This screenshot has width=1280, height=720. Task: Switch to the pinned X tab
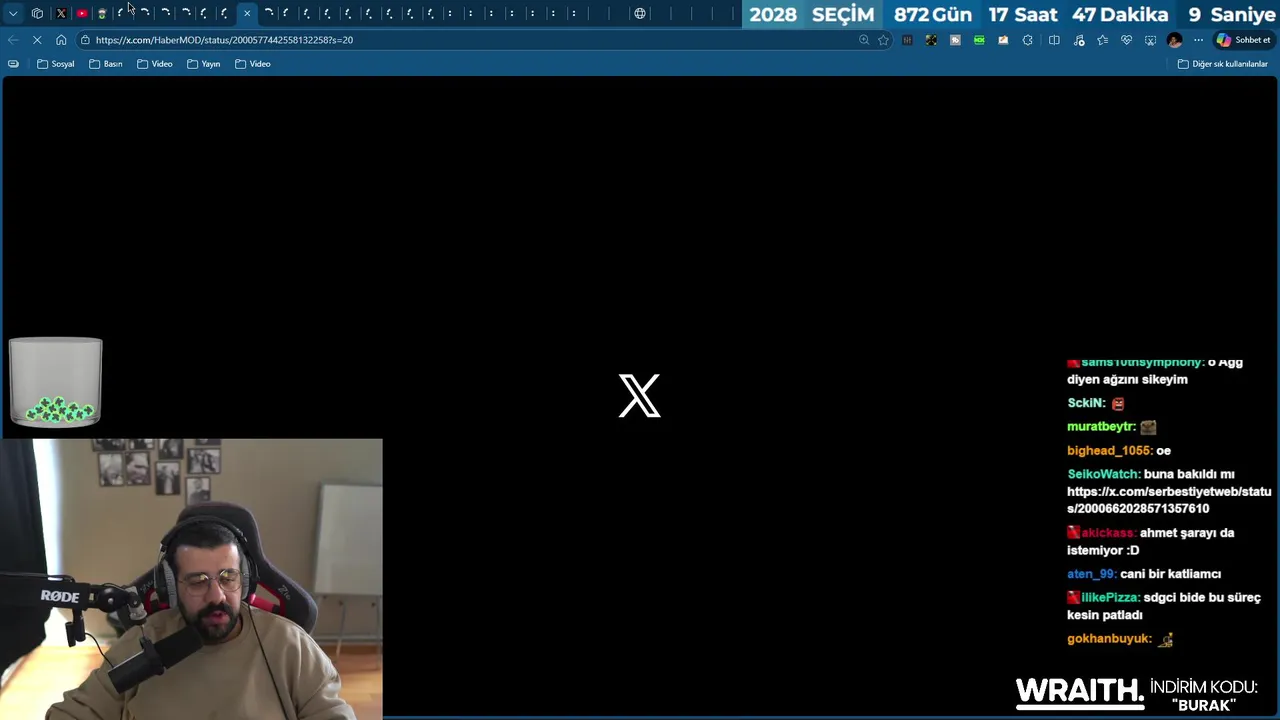61,14
